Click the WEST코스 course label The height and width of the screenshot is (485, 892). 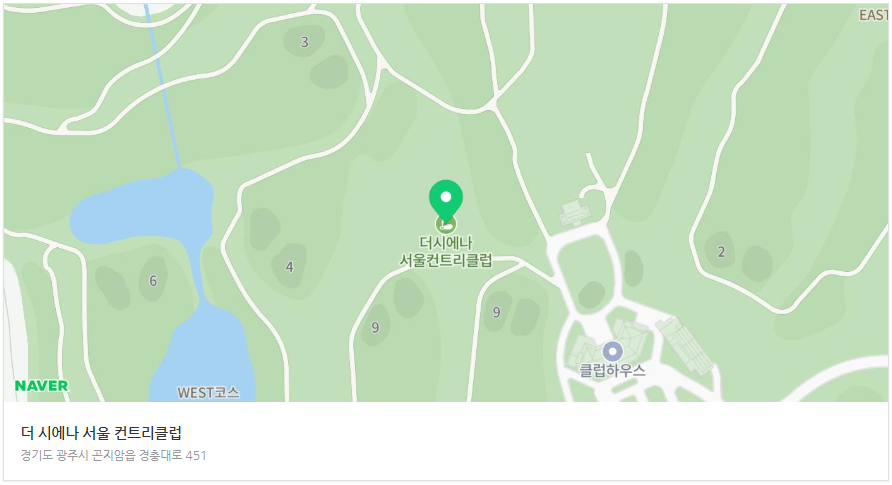pyautogui.click(x=208, y=393)
